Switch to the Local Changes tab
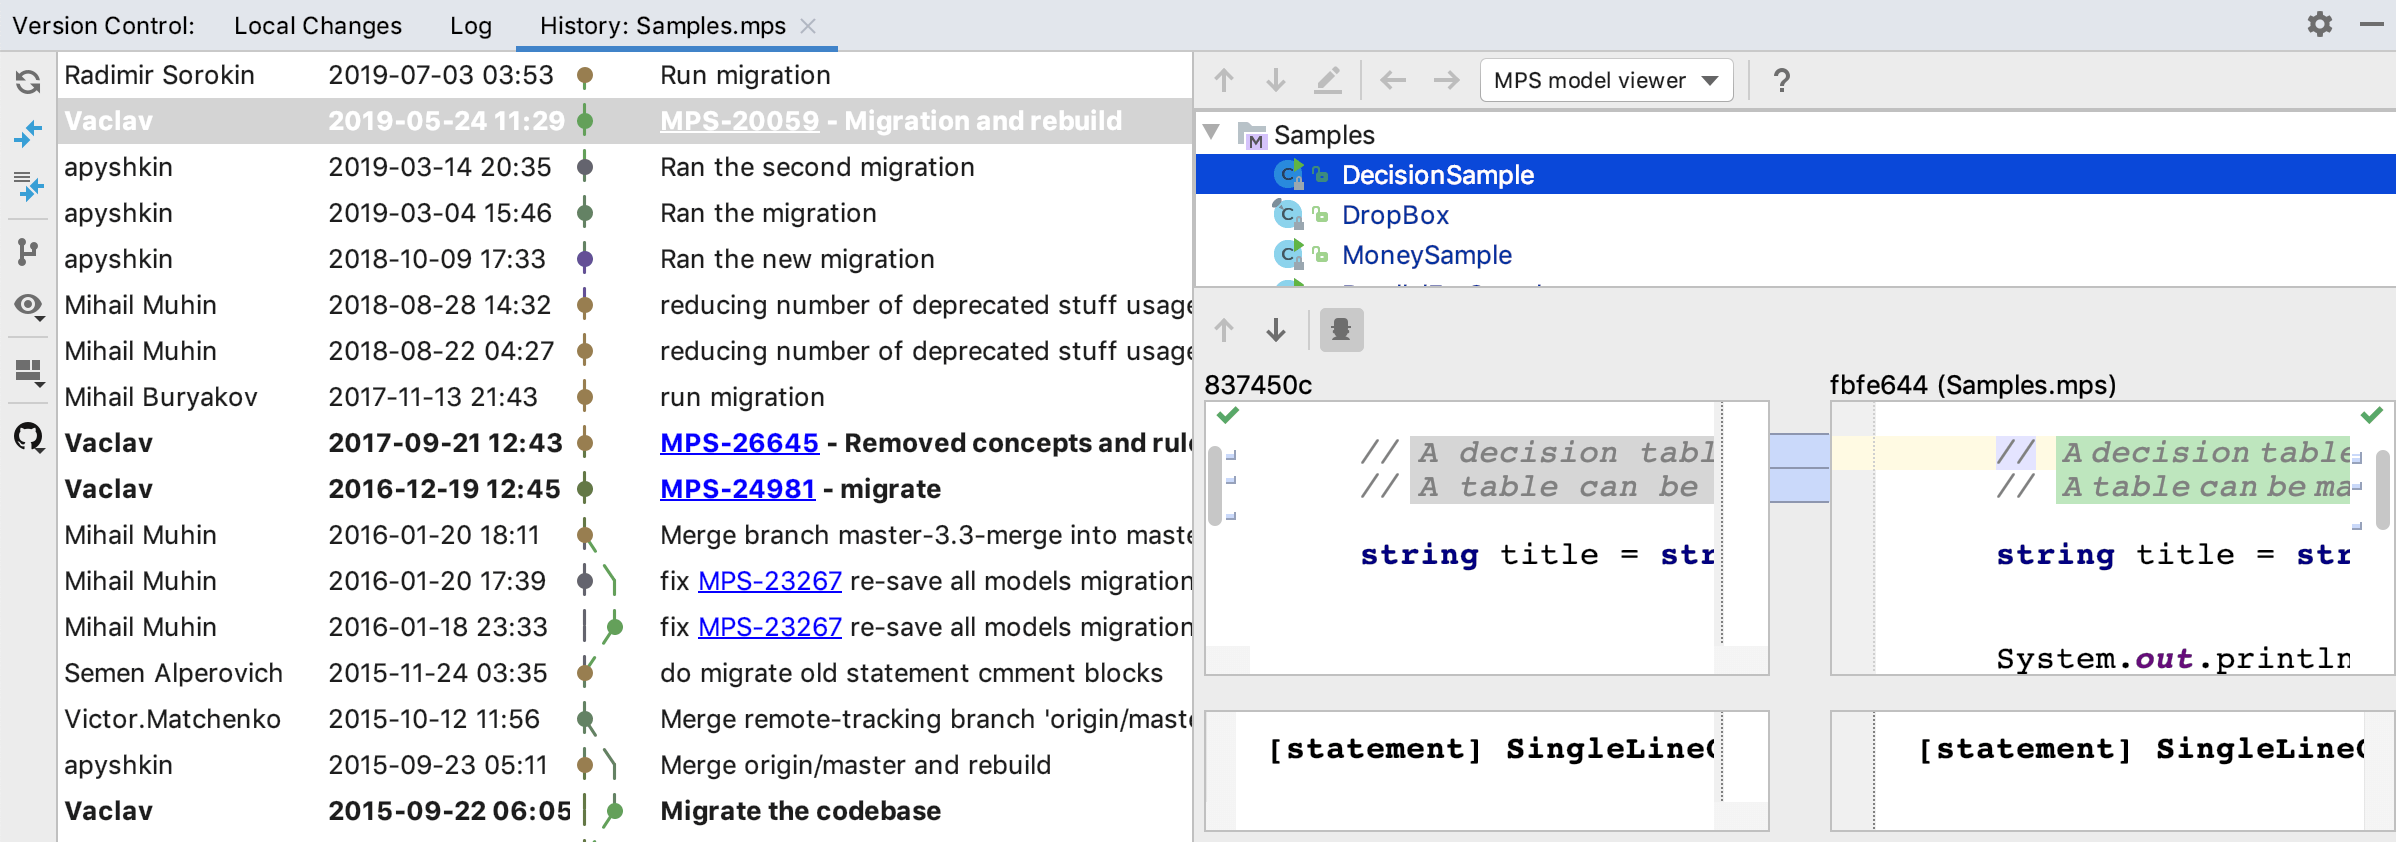Image resolution: width=2396 pixels, height=842 pixels. tap(317, 26)
